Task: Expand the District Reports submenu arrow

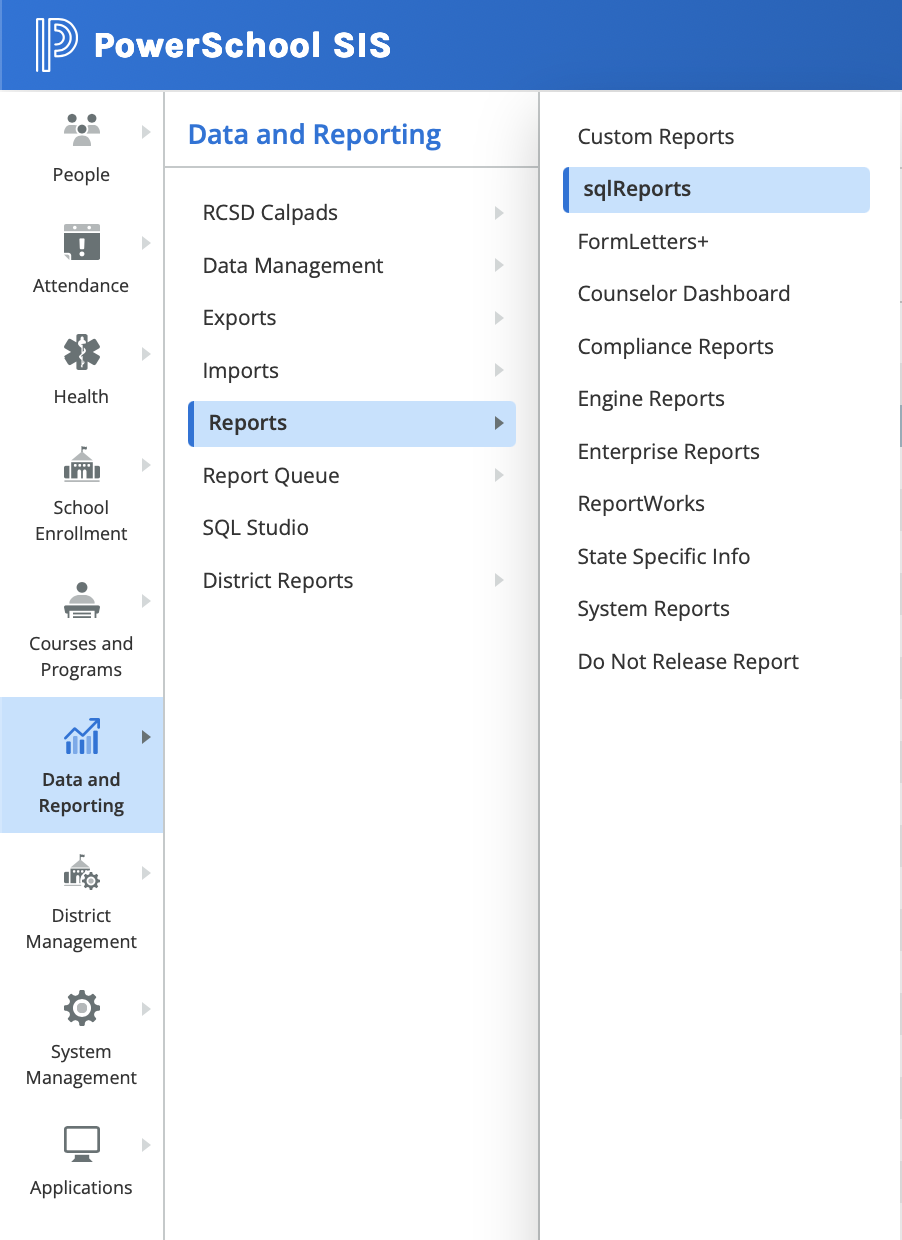Action: (499, 580)
